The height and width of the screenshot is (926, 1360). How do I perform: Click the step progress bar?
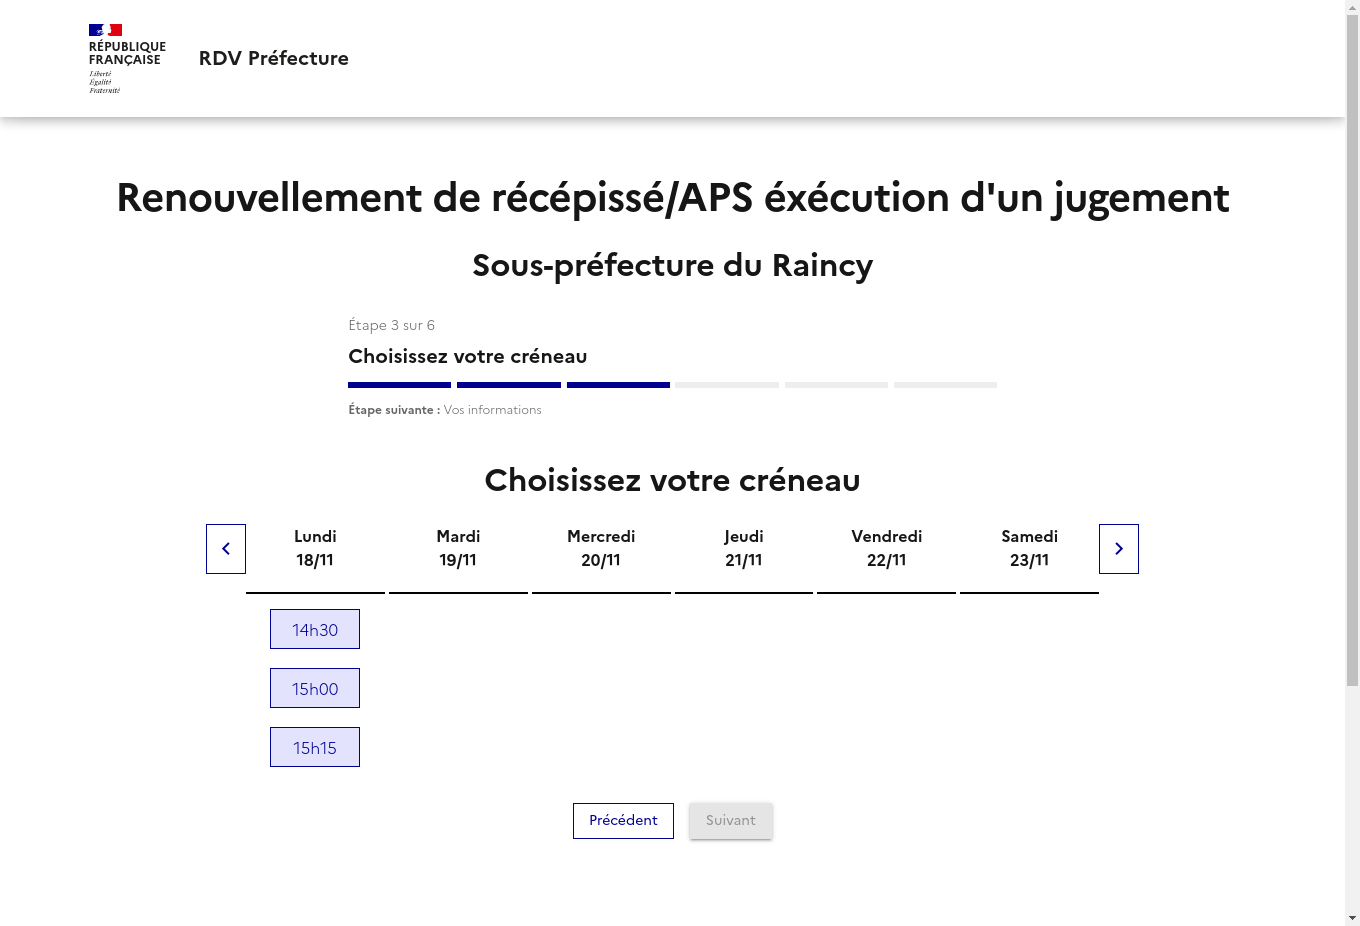(672, 385)
